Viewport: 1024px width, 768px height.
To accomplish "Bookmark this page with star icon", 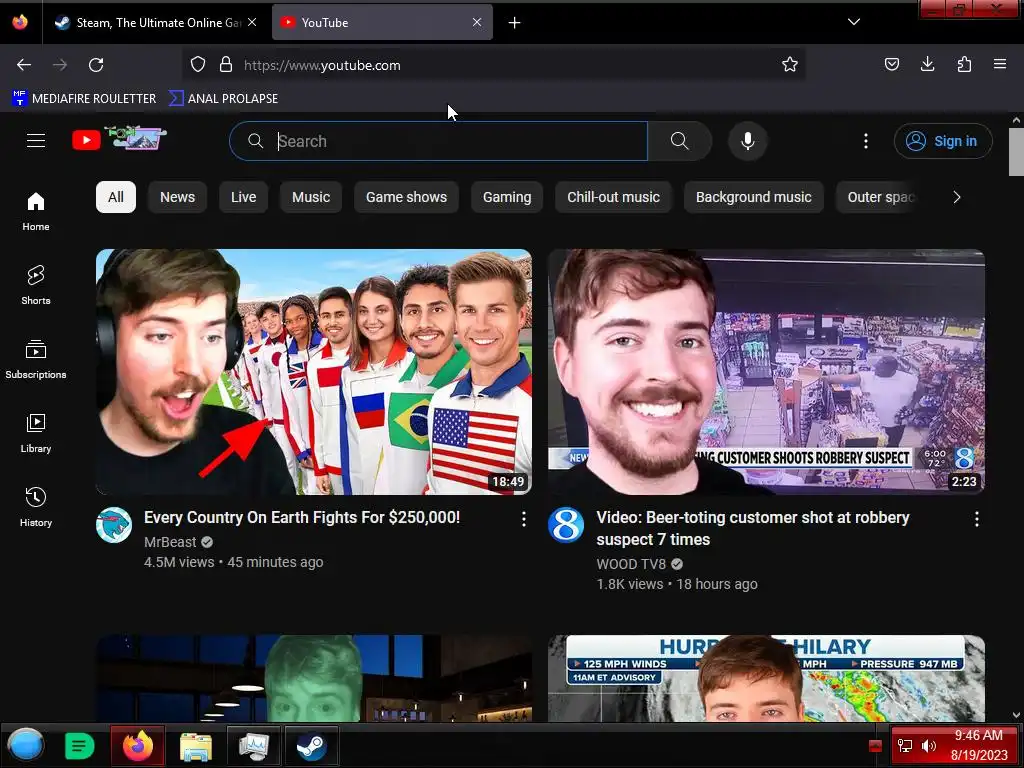I will pos(790,64).
